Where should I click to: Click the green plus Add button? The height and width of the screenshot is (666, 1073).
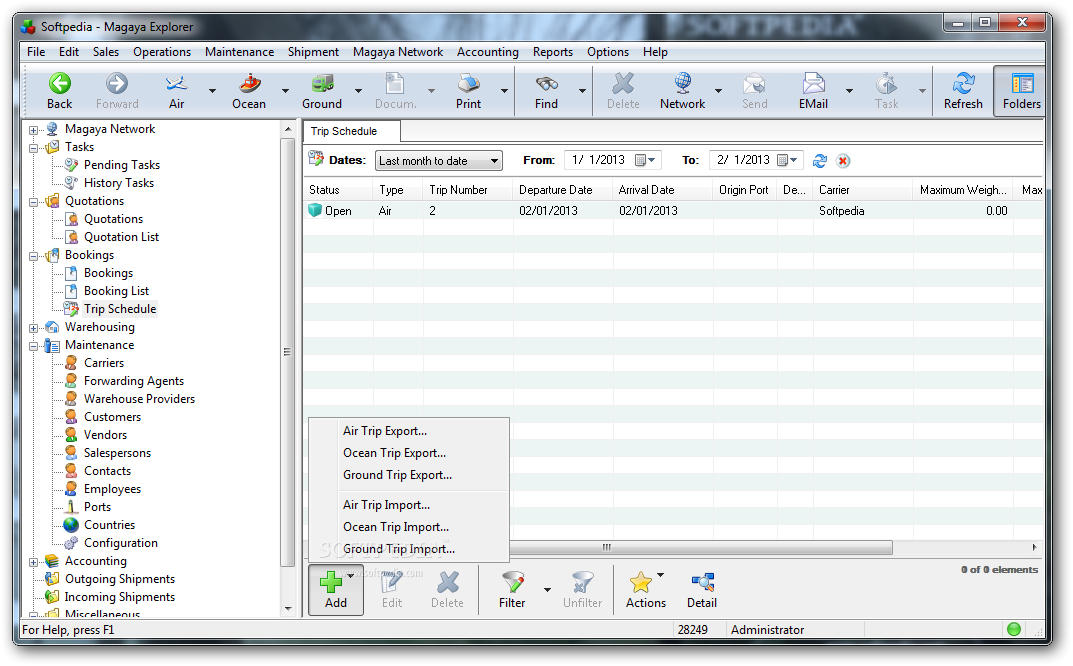(x=336, y=590)
